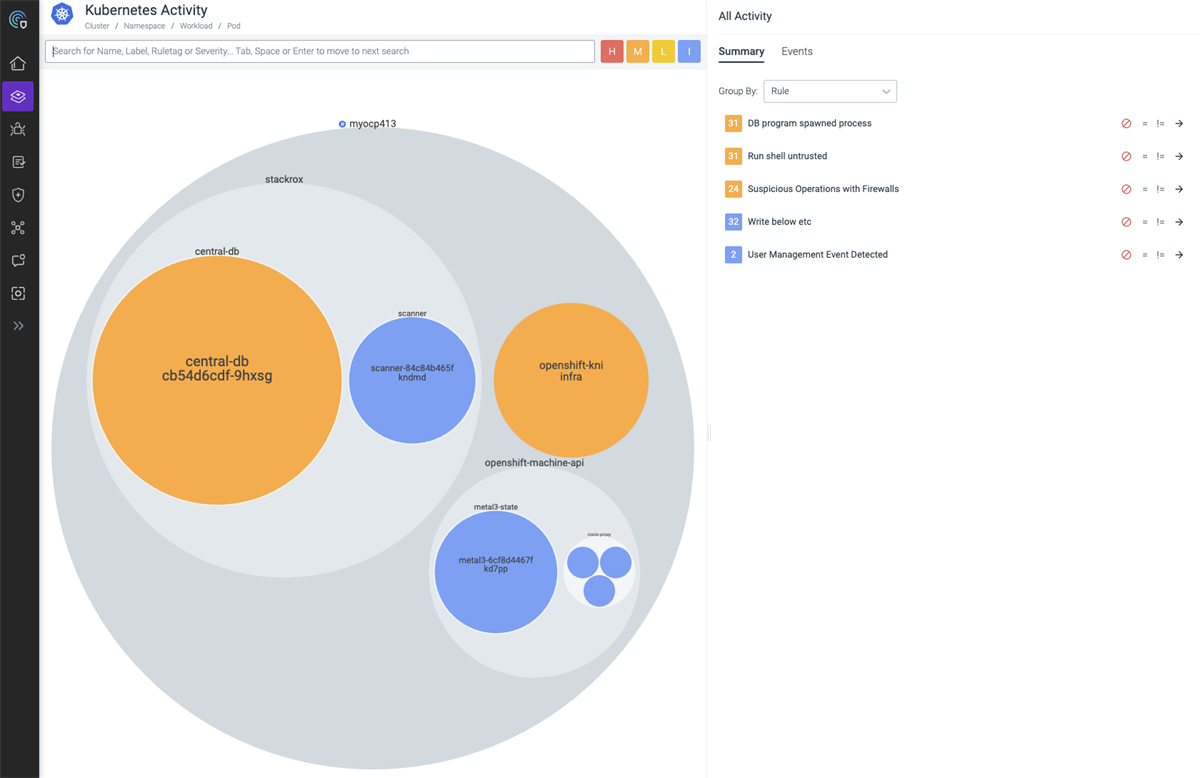1200x778 pixels.
Task: Click the block icon on DB program spawned process
Action: pyautogui.click(x=1126, y=123)
